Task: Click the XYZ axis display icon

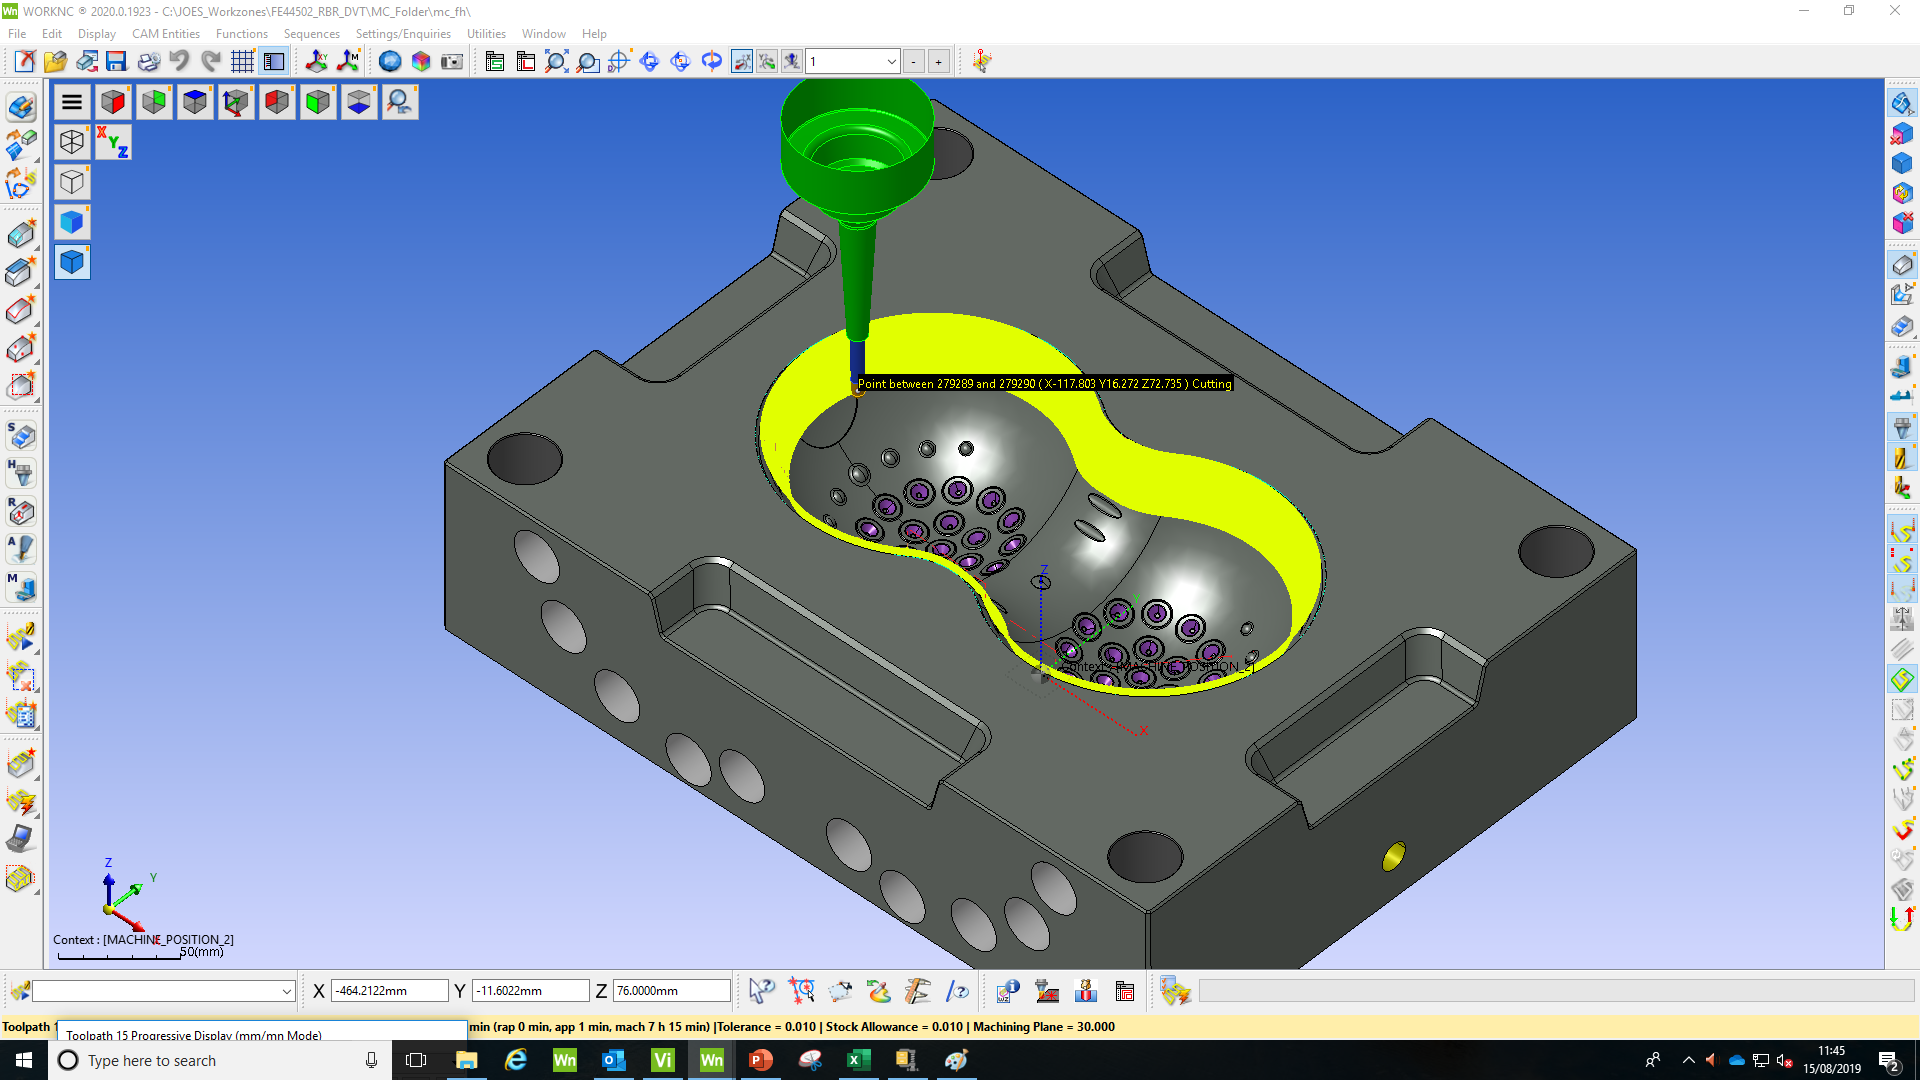Action: 113,143
